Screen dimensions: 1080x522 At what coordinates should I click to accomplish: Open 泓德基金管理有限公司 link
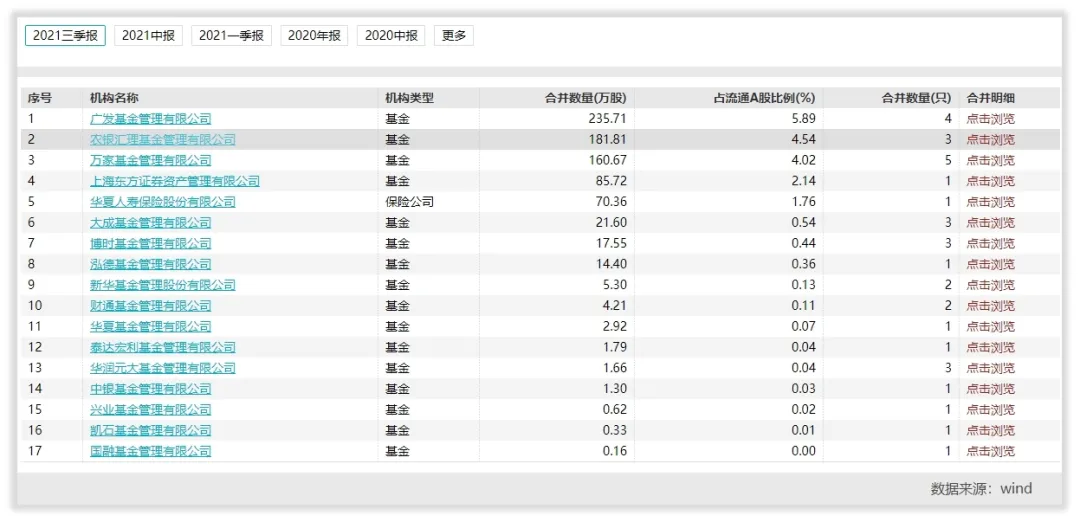coord(151,264)
